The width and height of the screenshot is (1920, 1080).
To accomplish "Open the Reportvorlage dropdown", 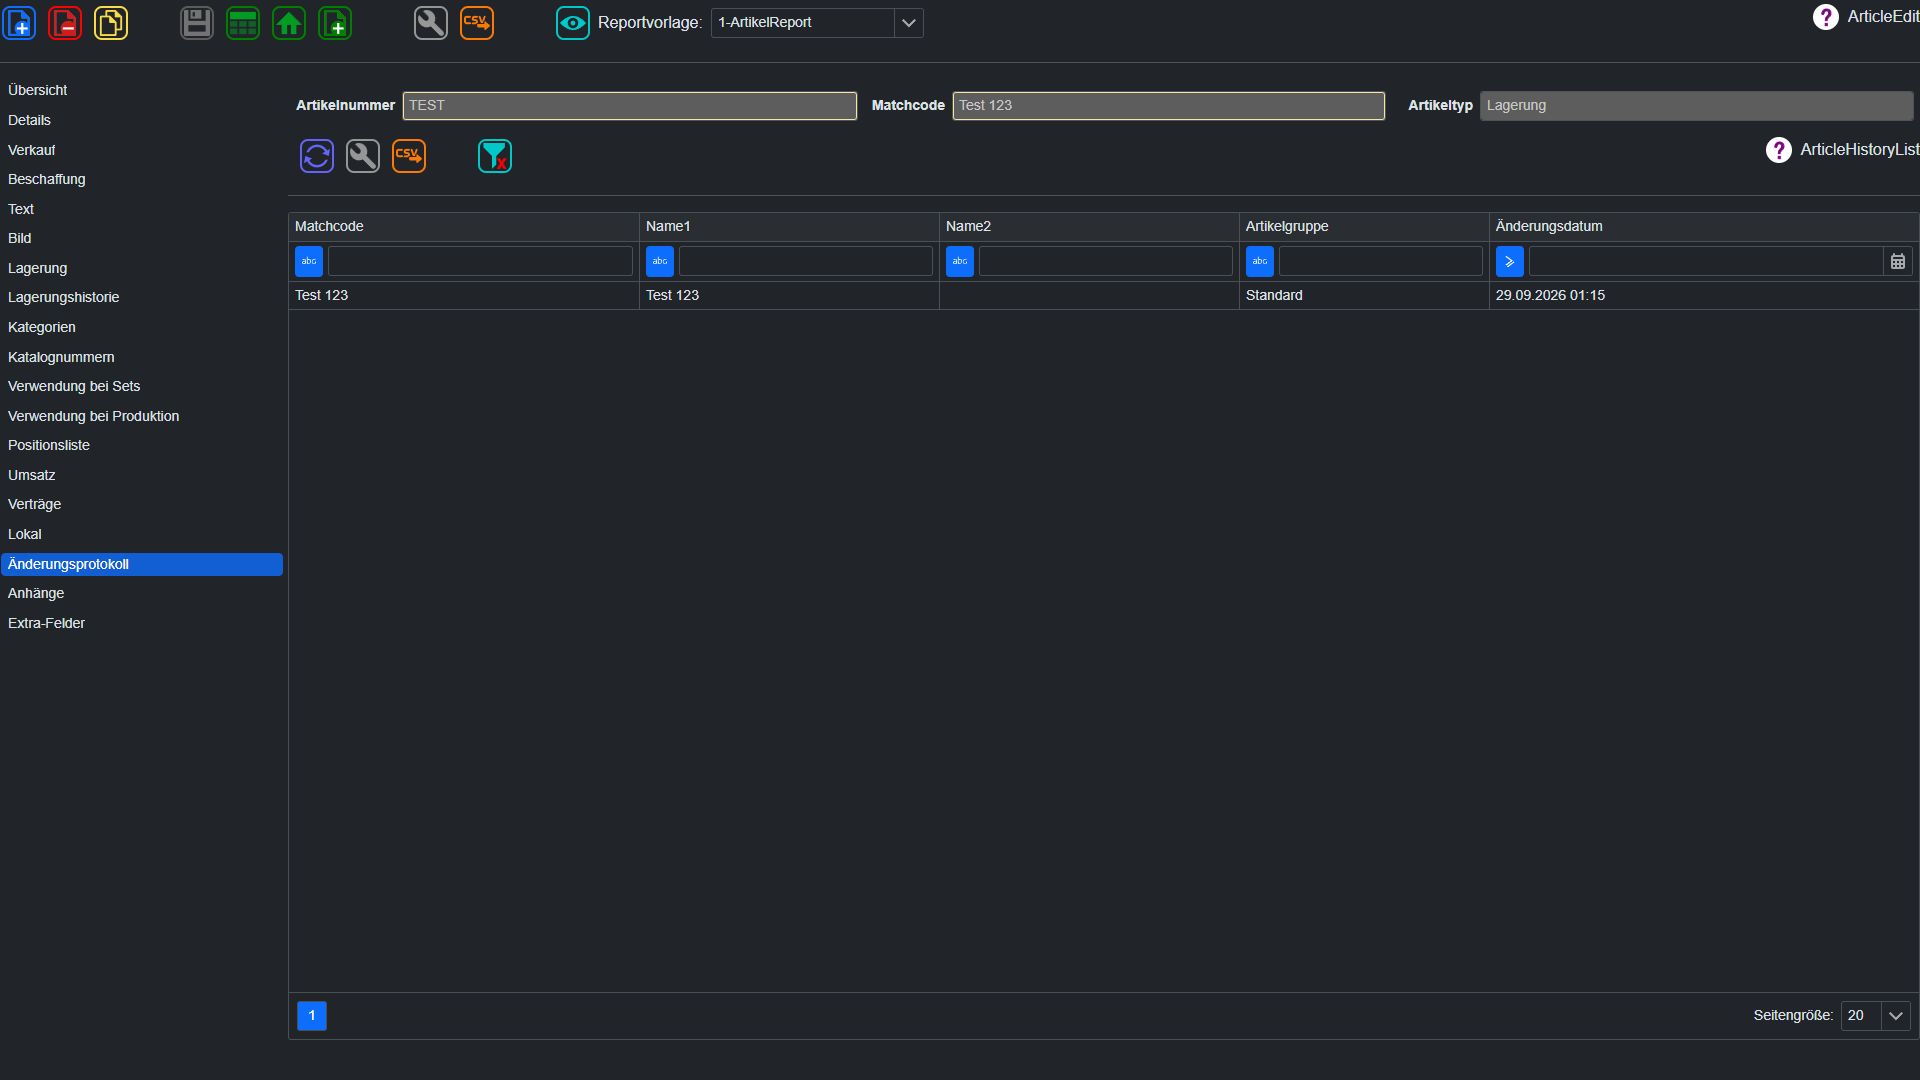I will pos(908,23).
